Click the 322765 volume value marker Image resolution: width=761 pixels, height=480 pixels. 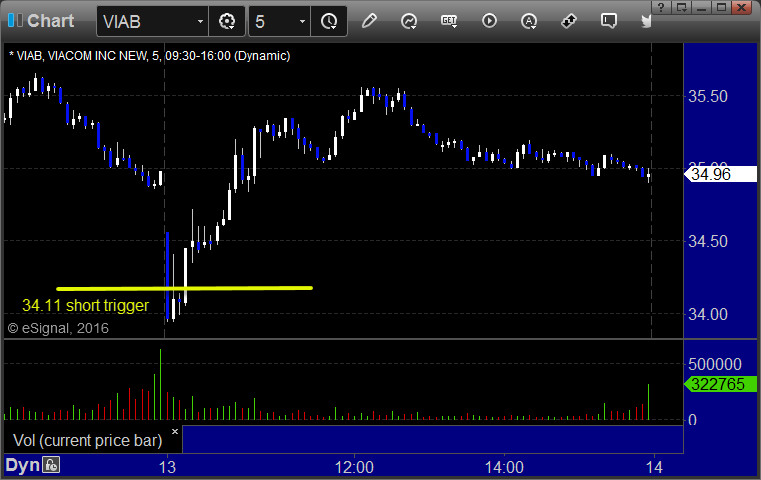point(720,384)
